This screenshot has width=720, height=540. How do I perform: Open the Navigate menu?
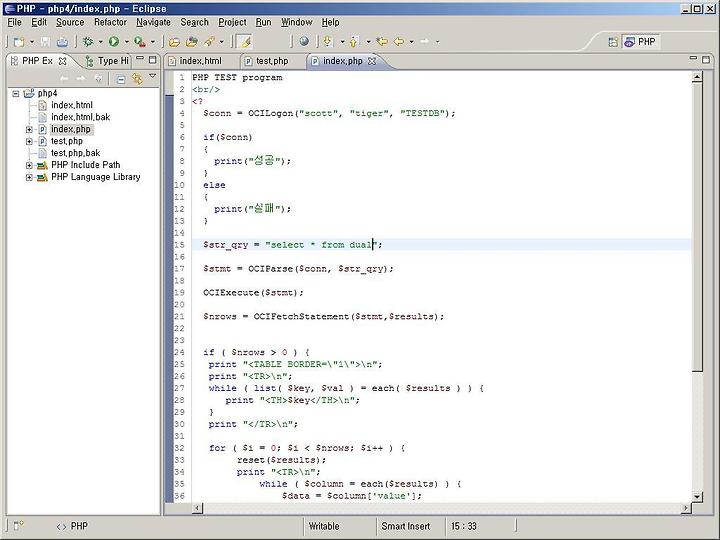coord(153,22)
